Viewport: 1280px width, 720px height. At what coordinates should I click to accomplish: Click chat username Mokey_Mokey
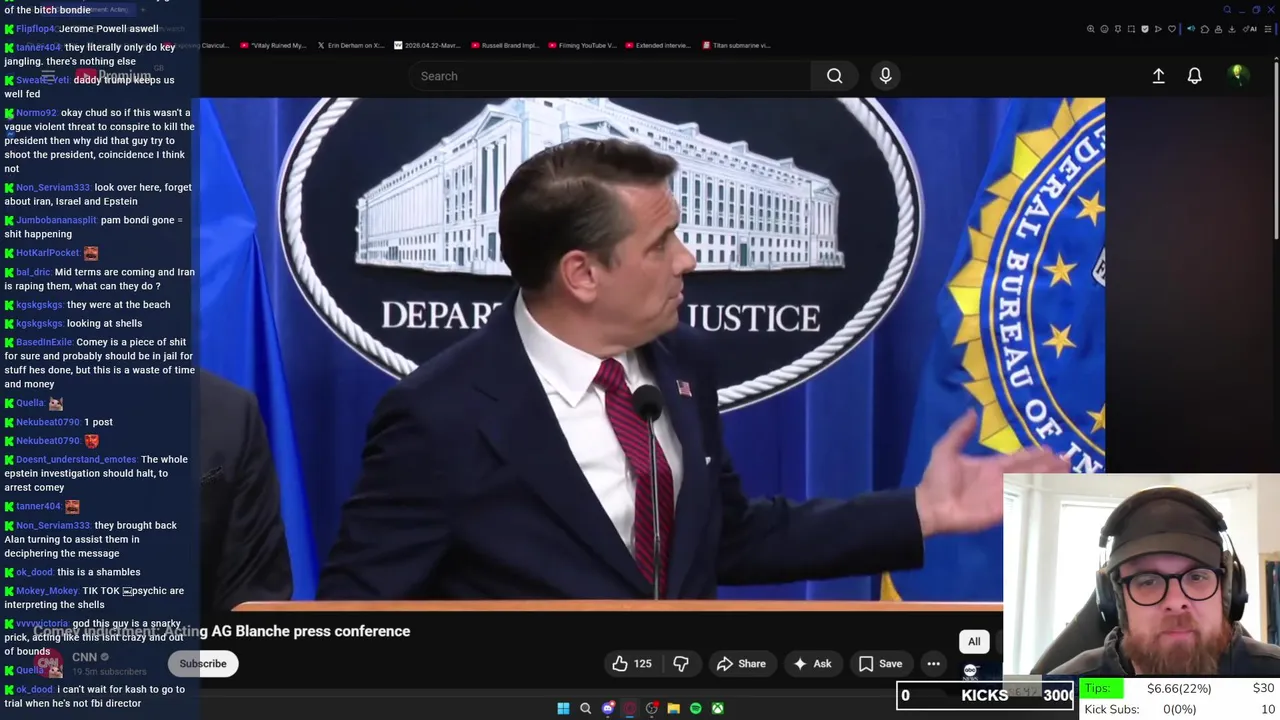[x=47, y=591]
